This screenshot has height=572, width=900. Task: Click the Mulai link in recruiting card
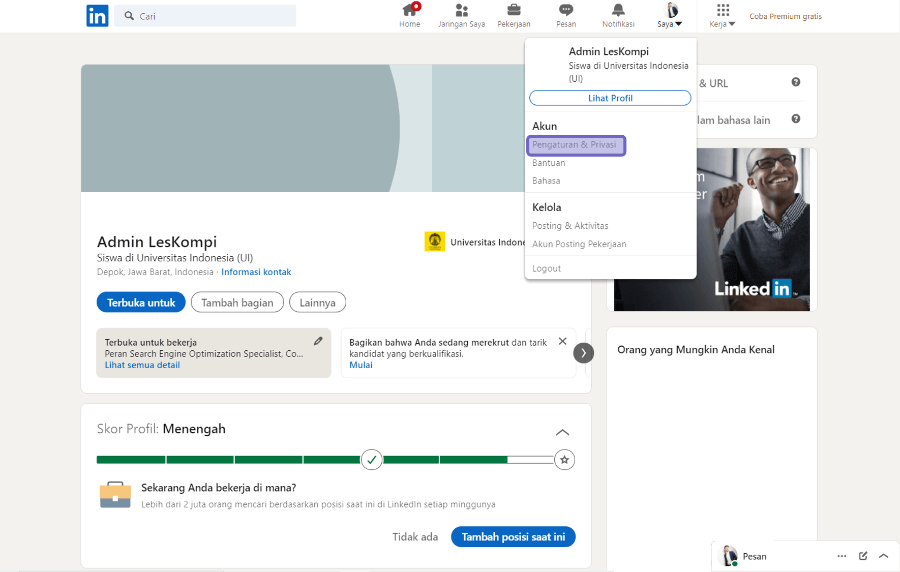(x=361, y=365)
